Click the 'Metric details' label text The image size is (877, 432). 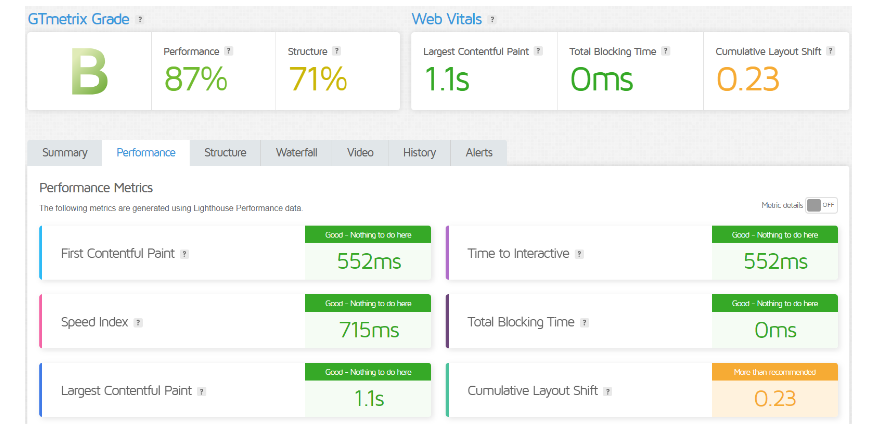click(x=782, y=205)
